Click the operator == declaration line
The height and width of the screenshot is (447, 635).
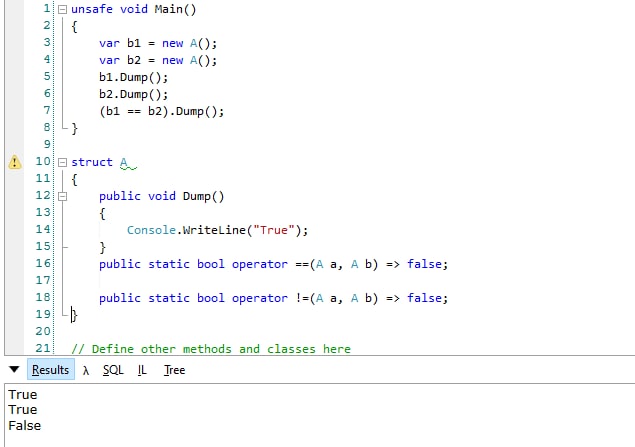click(x=274, y=264)
